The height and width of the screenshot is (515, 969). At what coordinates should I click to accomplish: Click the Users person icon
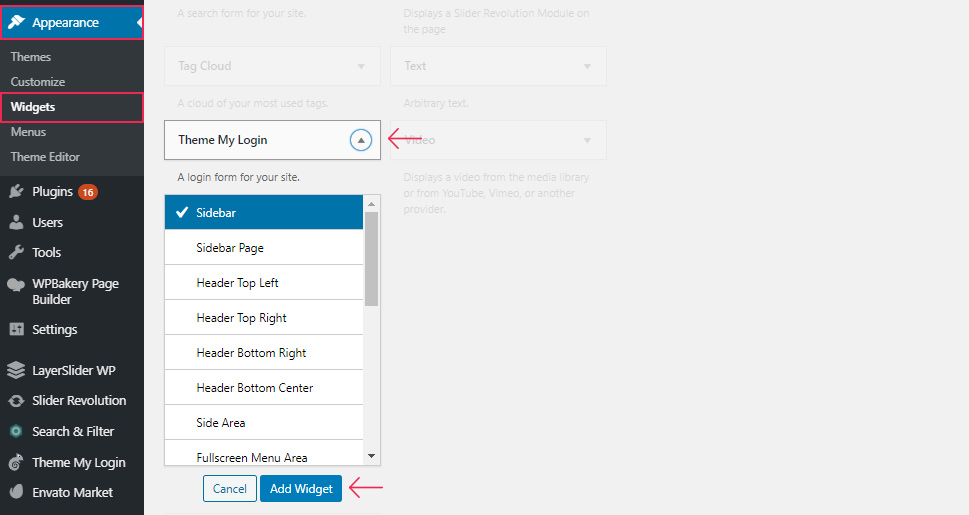[17, 223]
